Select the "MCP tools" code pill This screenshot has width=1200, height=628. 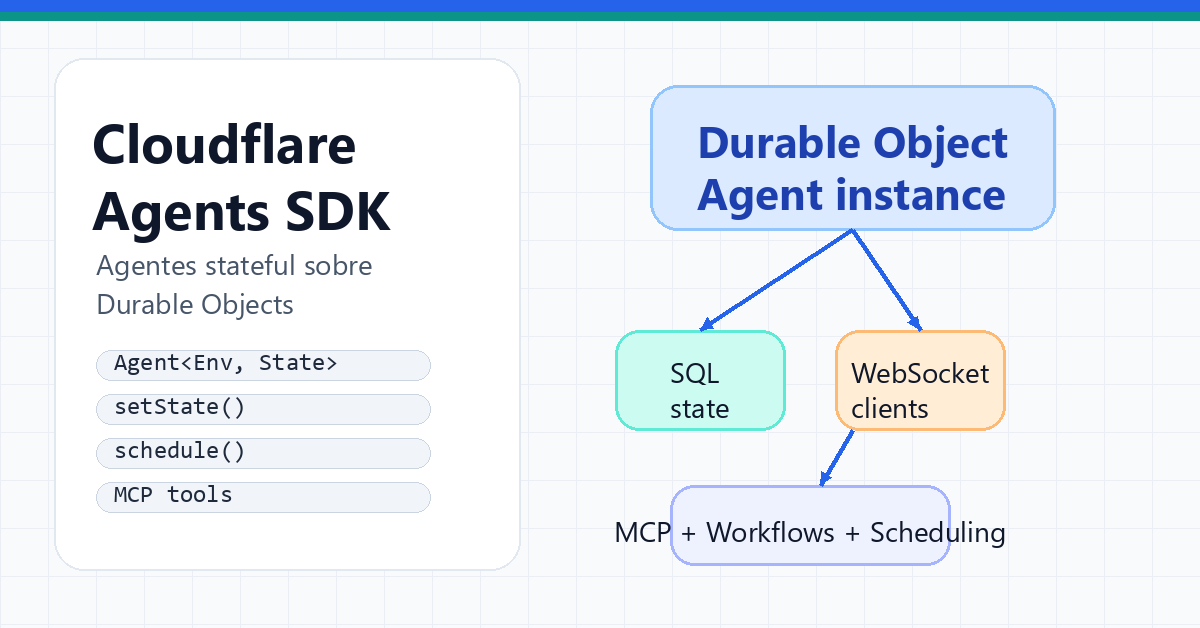pos(263,497)
